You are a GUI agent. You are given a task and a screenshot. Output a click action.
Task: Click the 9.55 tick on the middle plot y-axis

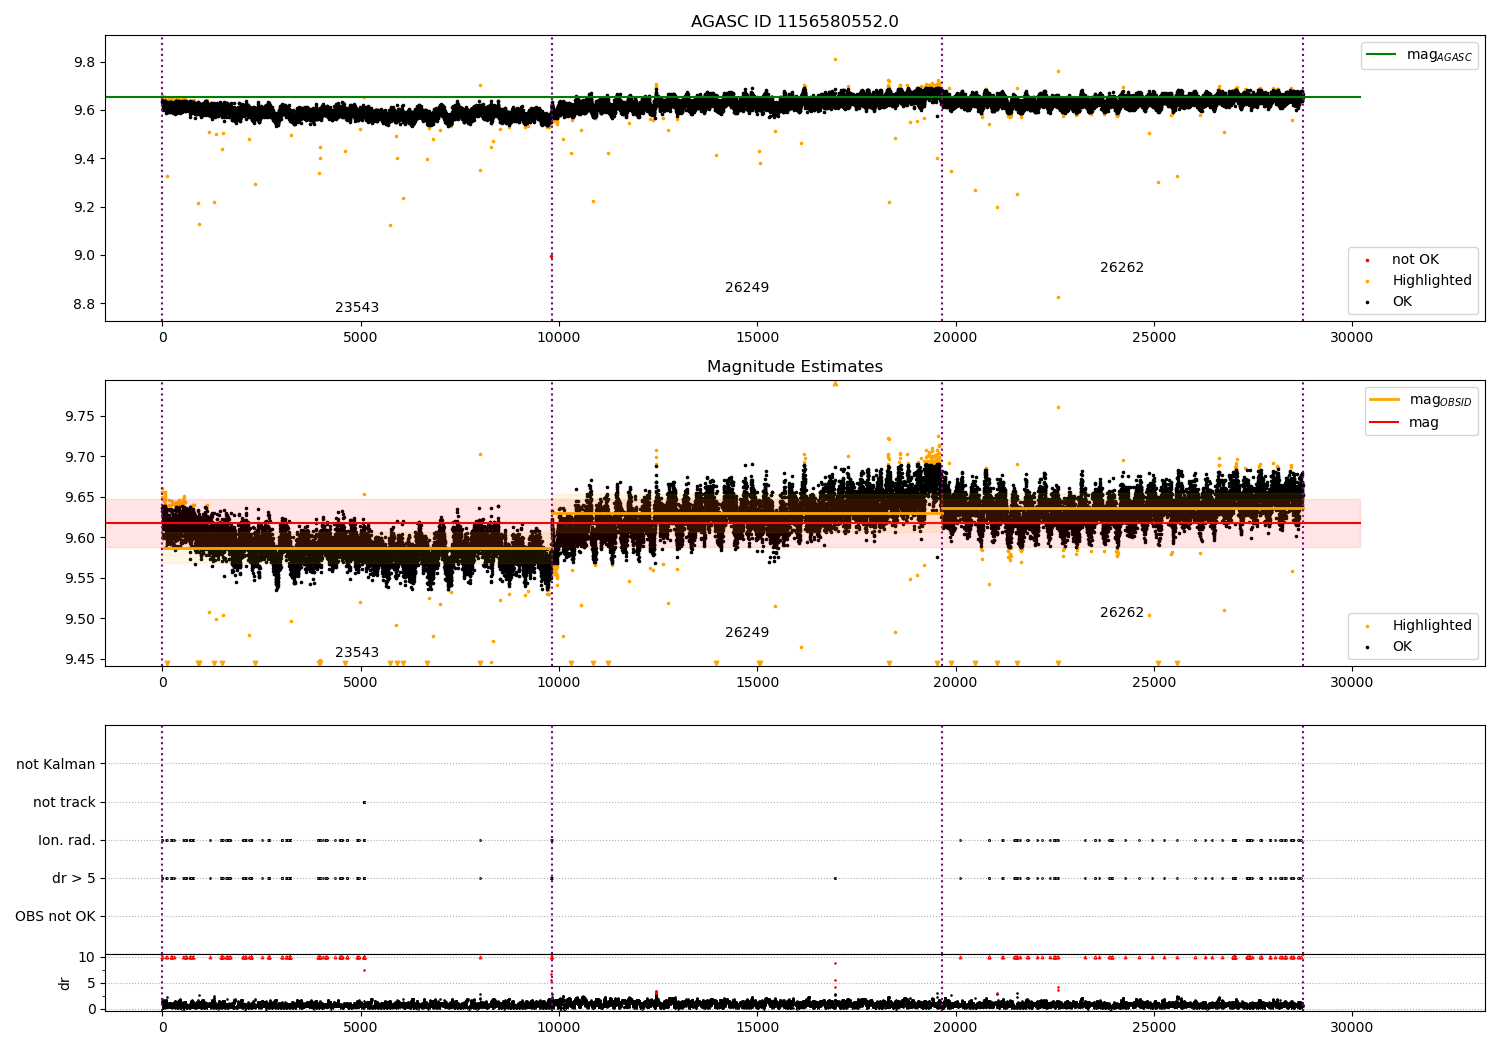click(x=80, y=578)
